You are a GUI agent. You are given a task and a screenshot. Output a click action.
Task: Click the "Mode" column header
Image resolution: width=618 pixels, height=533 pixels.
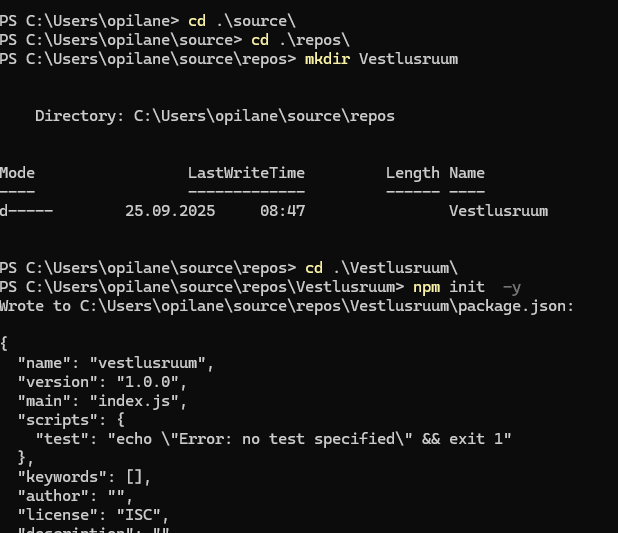[x=17, y=173]
